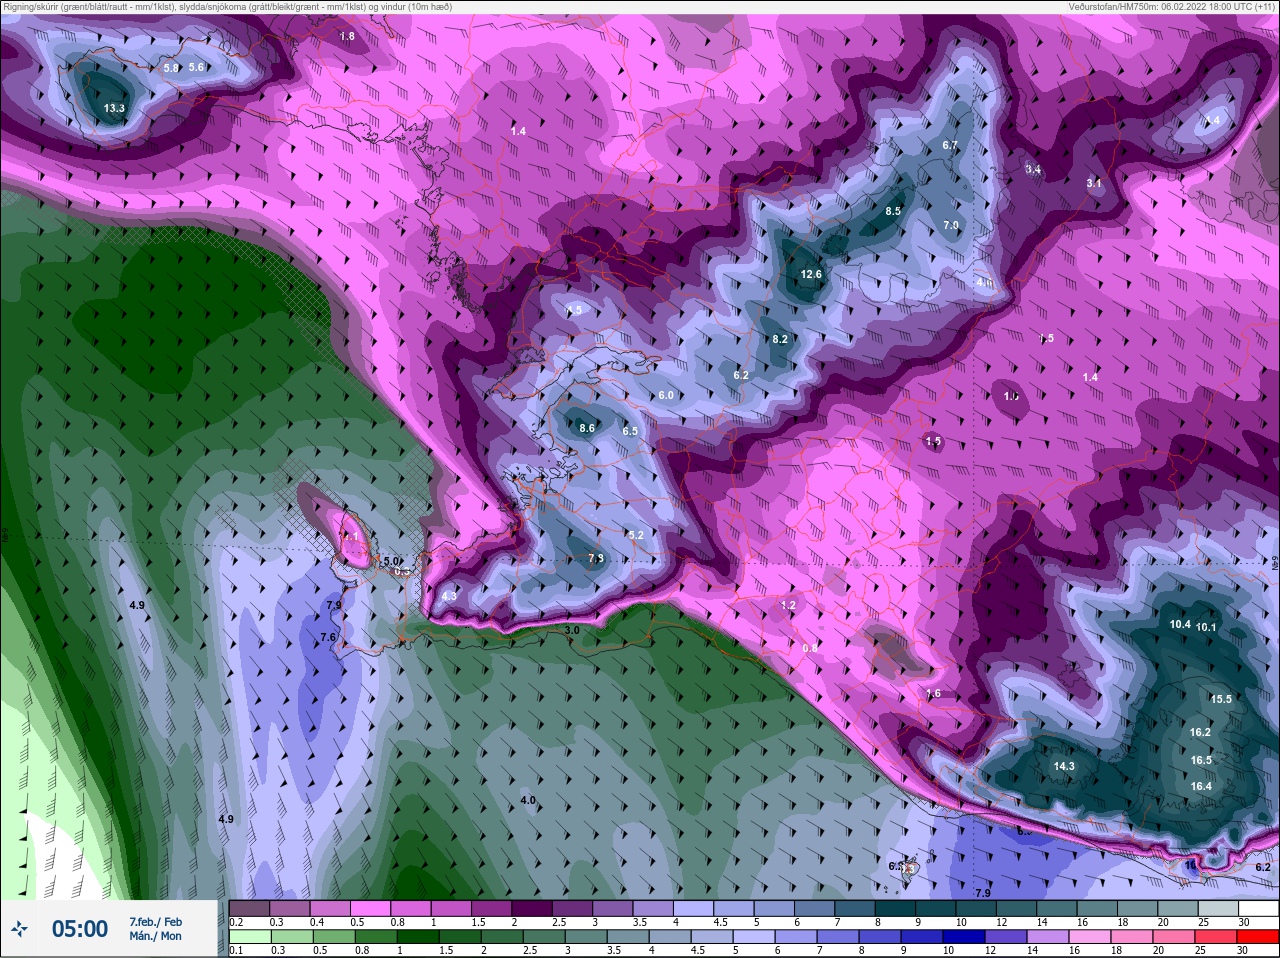Select the upper legend swatch labelled 0.2
Image resolution: width=1280 pixels, height=958 pixels.
point(249,908)
